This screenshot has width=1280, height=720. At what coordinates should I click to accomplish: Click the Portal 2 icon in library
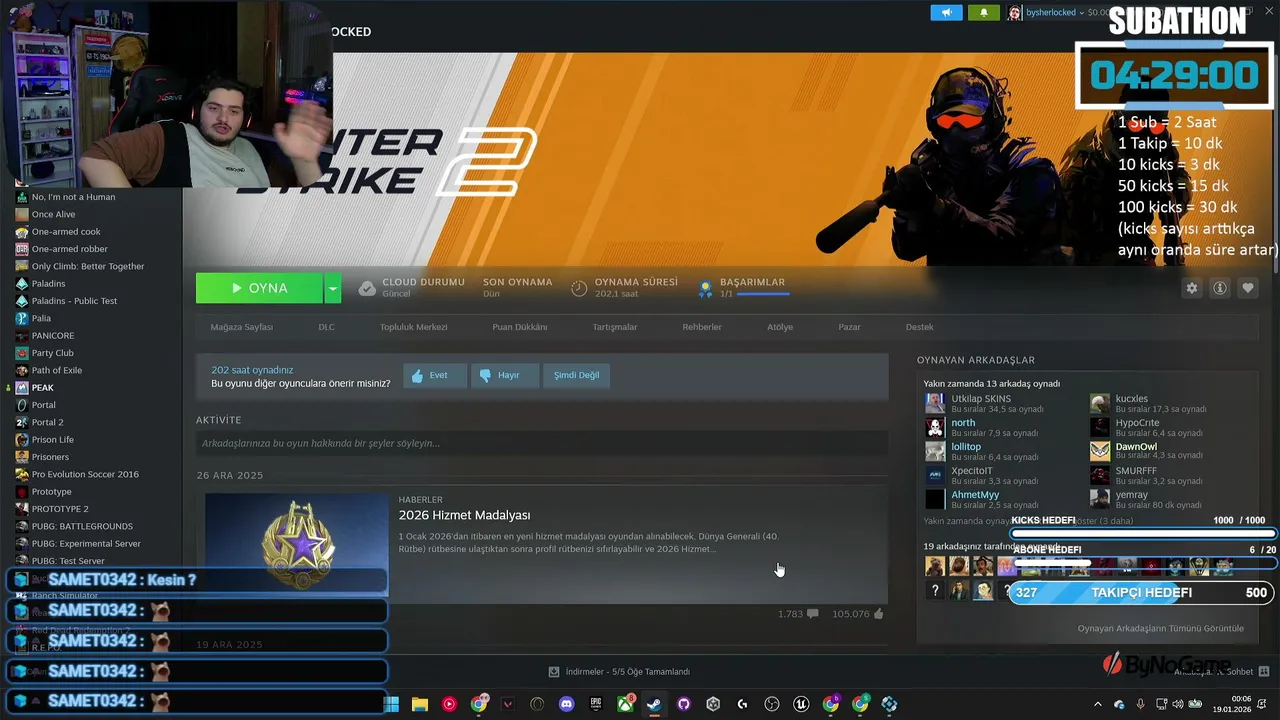coord(22,422)
